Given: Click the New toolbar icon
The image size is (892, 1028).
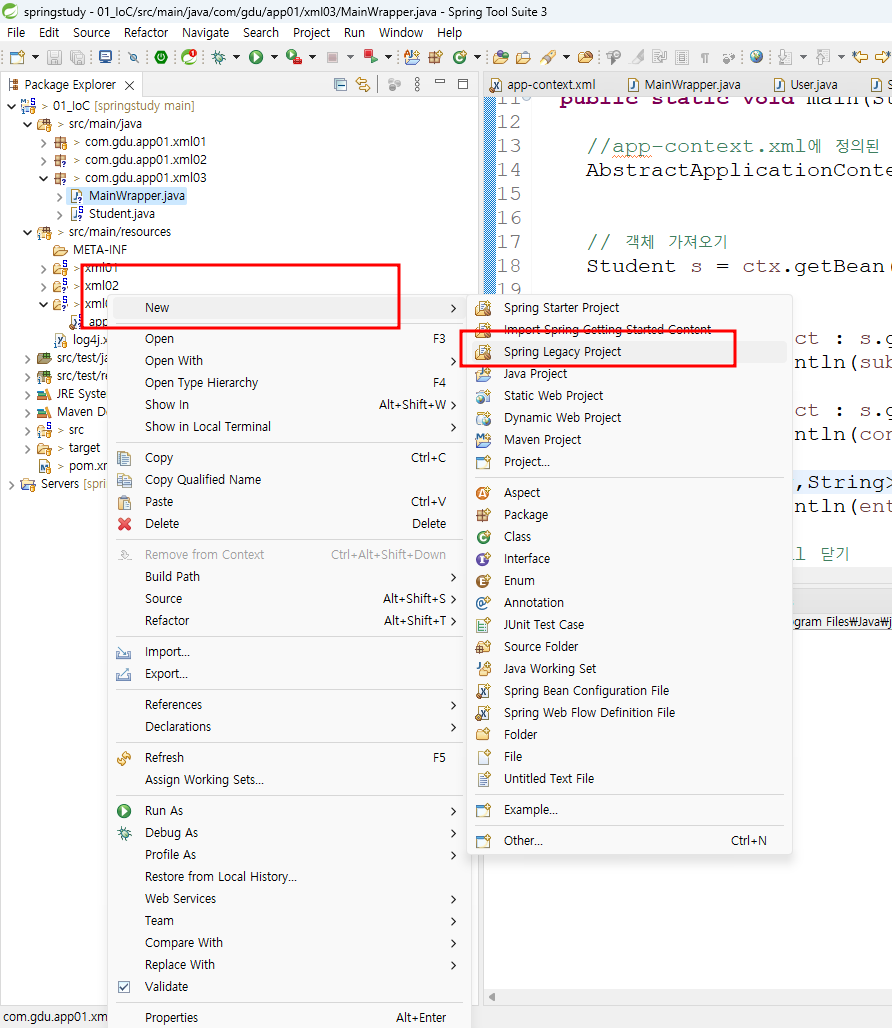Looking at the screenshot, I should [x=18, y=58].
